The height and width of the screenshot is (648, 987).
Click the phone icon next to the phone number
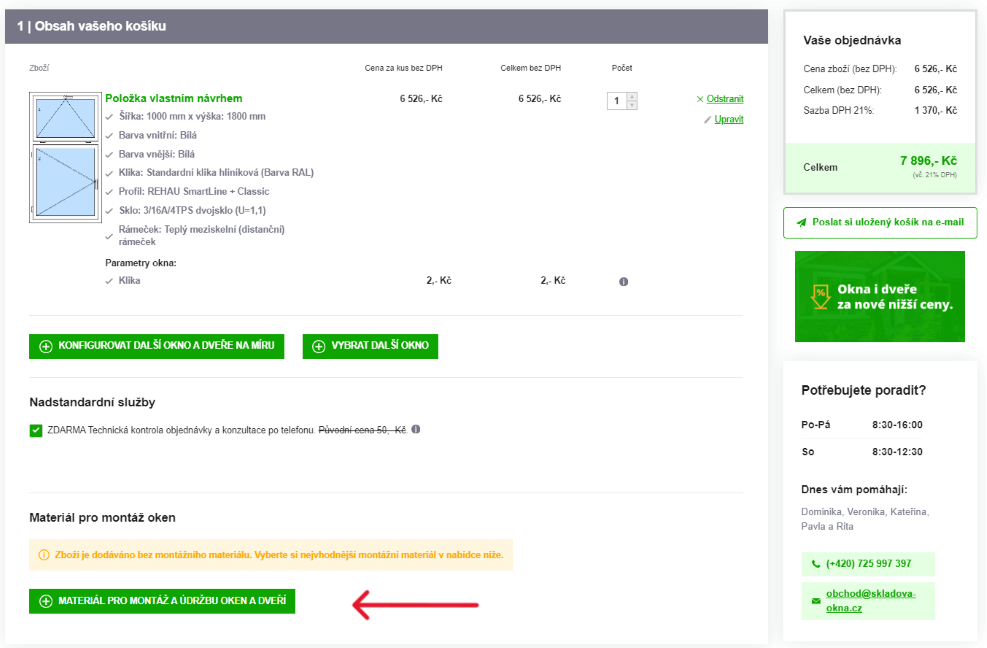(x=815, y=564)
